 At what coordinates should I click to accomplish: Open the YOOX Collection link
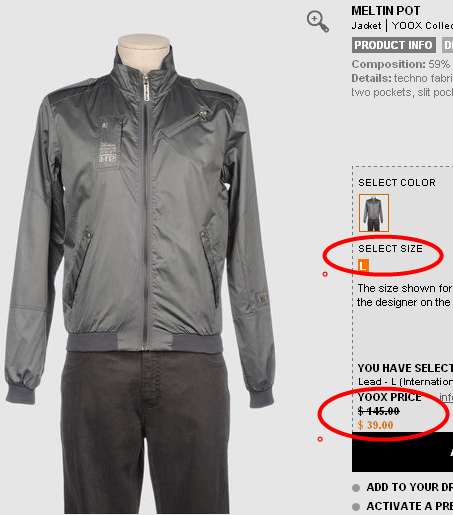422,26
